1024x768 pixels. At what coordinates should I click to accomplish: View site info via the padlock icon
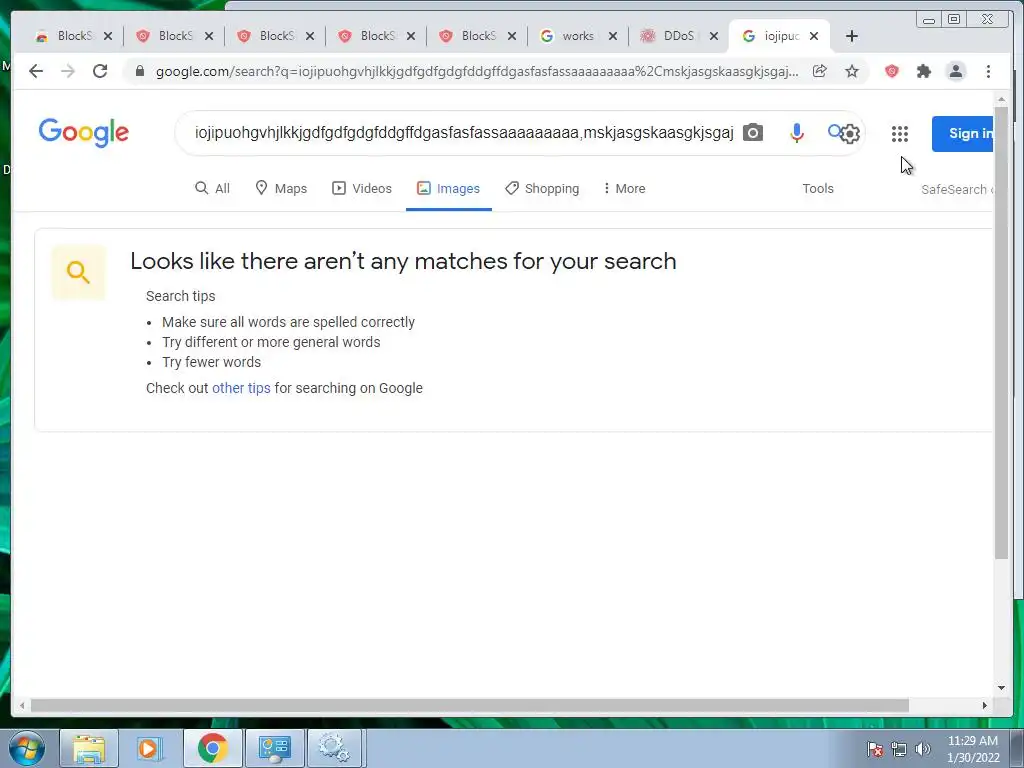(140, 71)
